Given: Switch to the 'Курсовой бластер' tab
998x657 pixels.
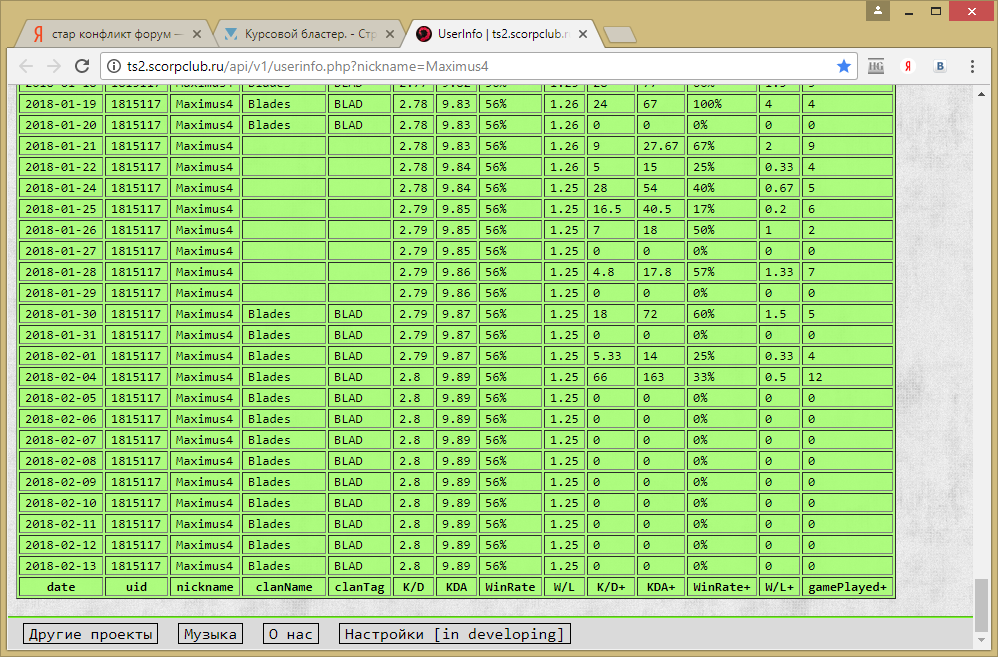Looking at the screenshot, I should point(311,34).
